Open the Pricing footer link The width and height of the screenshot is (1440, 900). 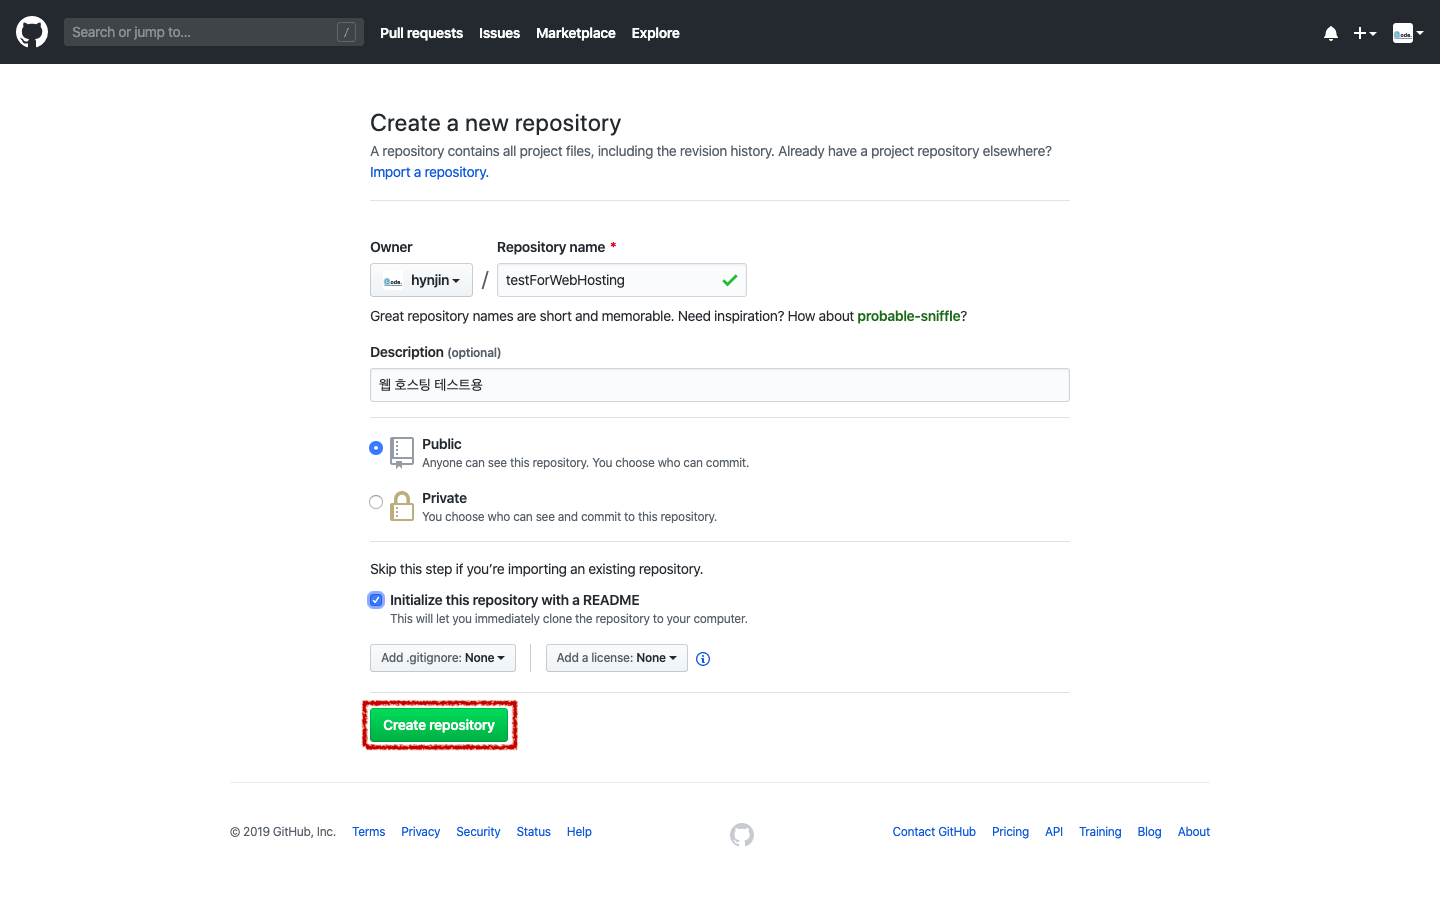(1010, 832)
